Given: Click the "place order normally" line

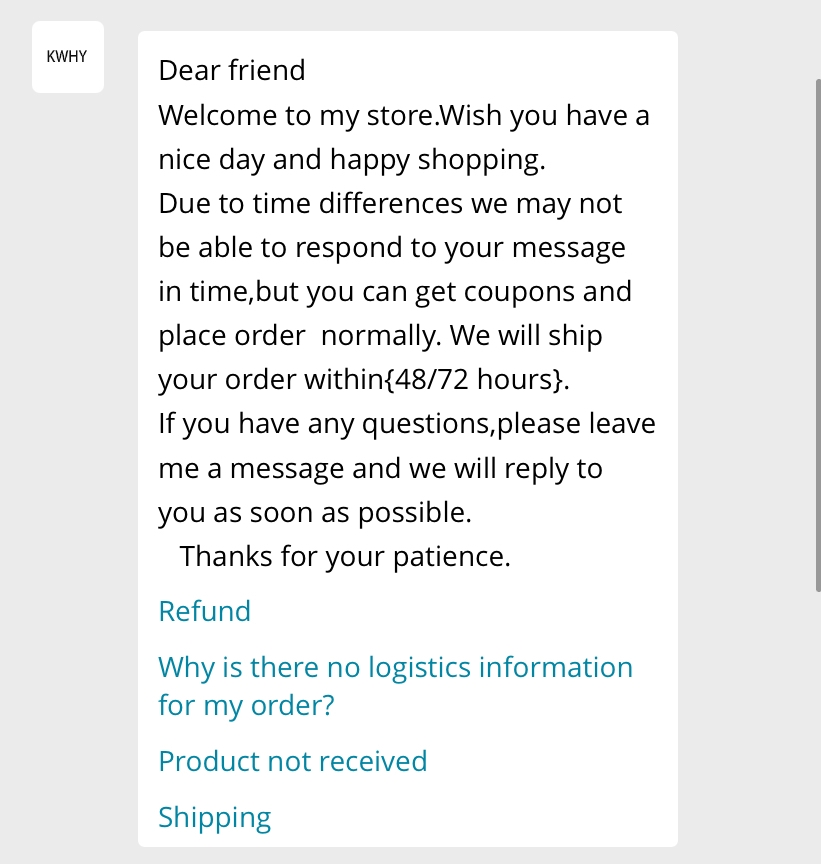Looking at the screenshot, I should (x=380, y=335).
